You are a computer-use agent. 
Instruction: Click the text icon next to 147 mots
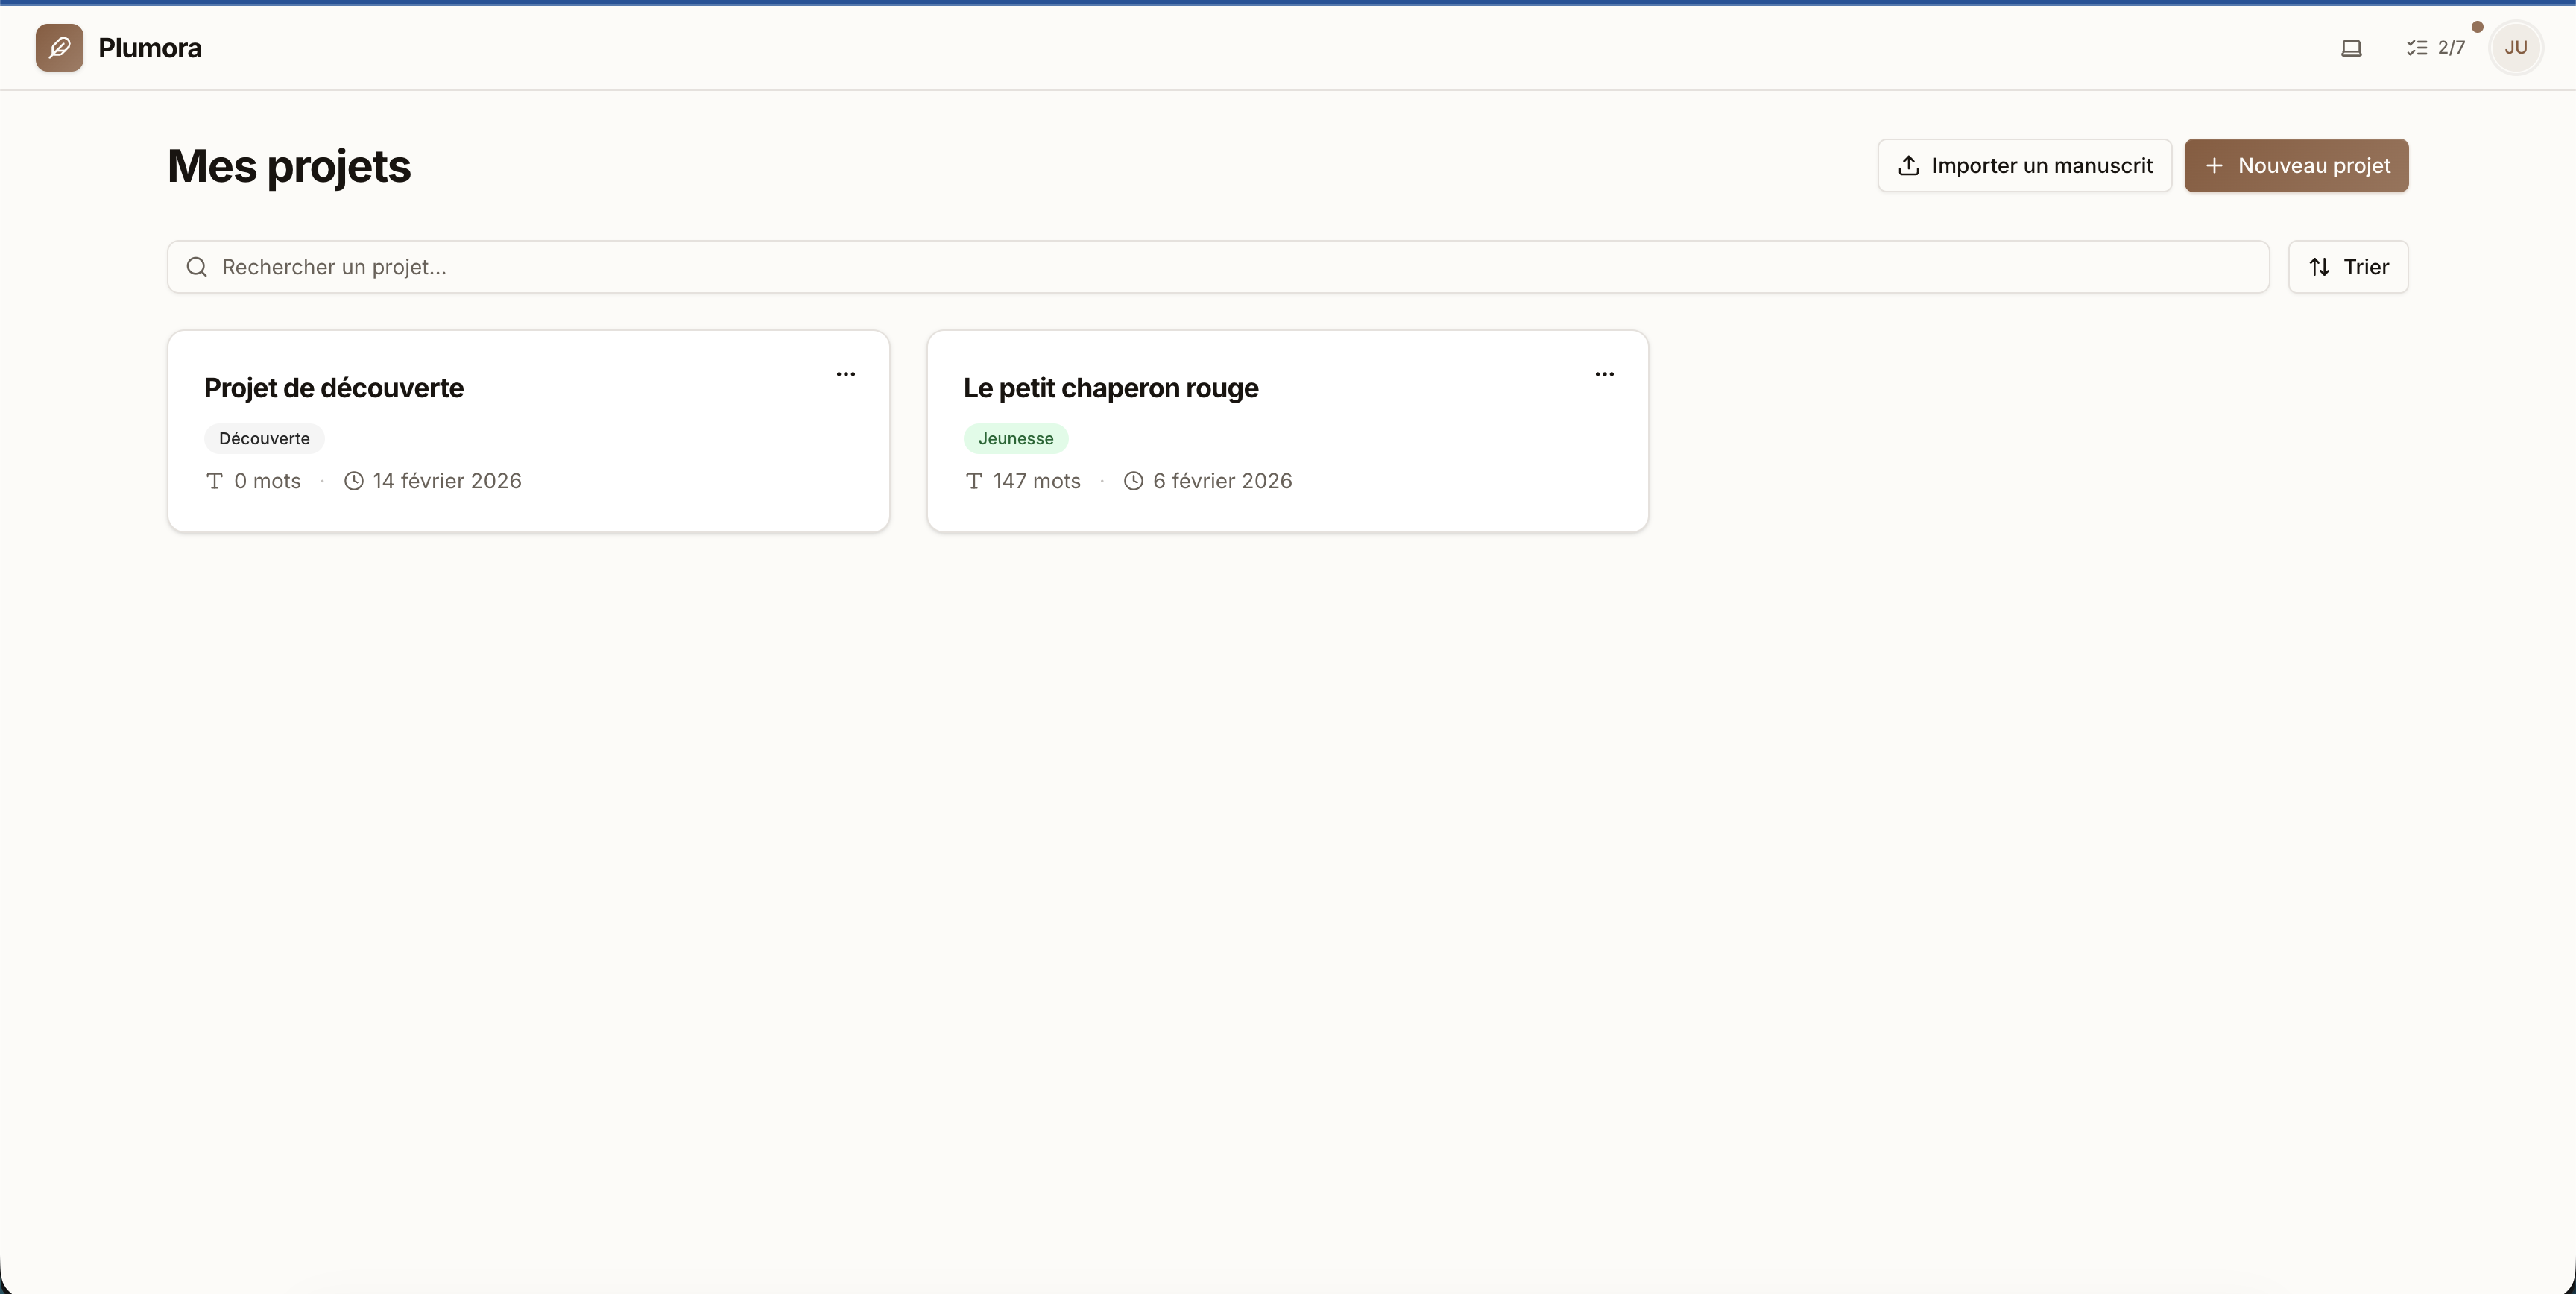(x=973, y=481)
